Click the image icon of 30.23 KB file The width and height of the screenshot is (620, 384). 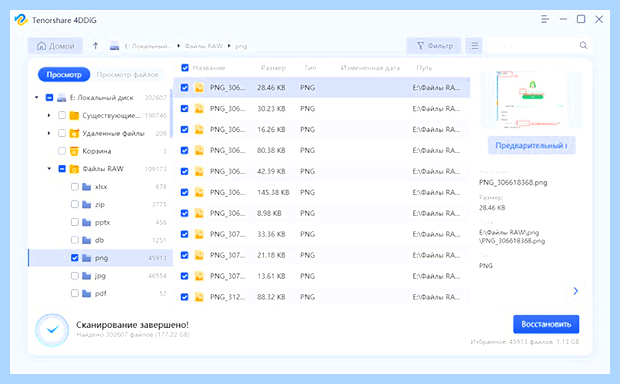click(x=199, y=108)
